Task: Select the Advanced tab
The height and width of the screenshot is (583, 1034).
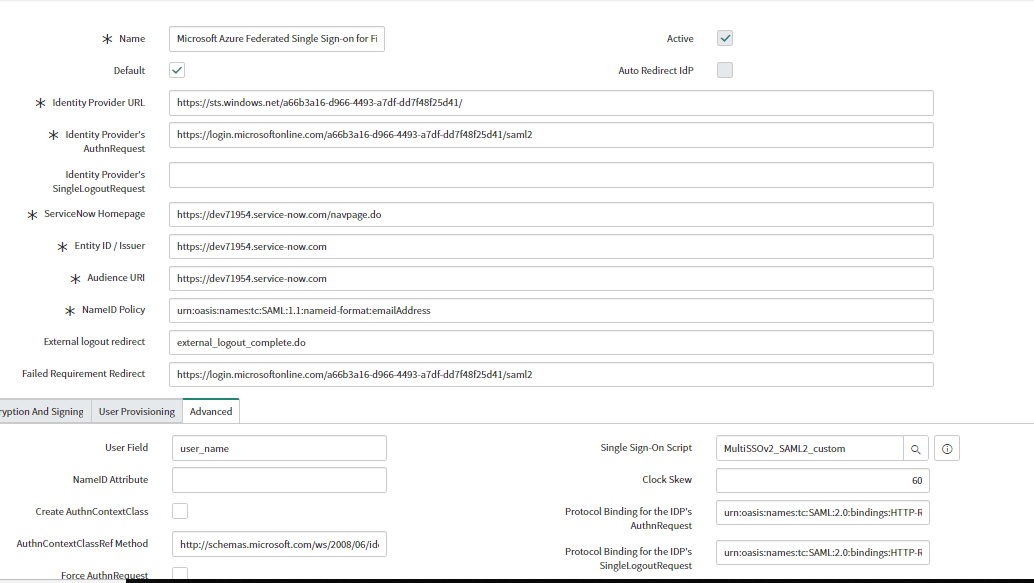Action: (x=210, y=410)
